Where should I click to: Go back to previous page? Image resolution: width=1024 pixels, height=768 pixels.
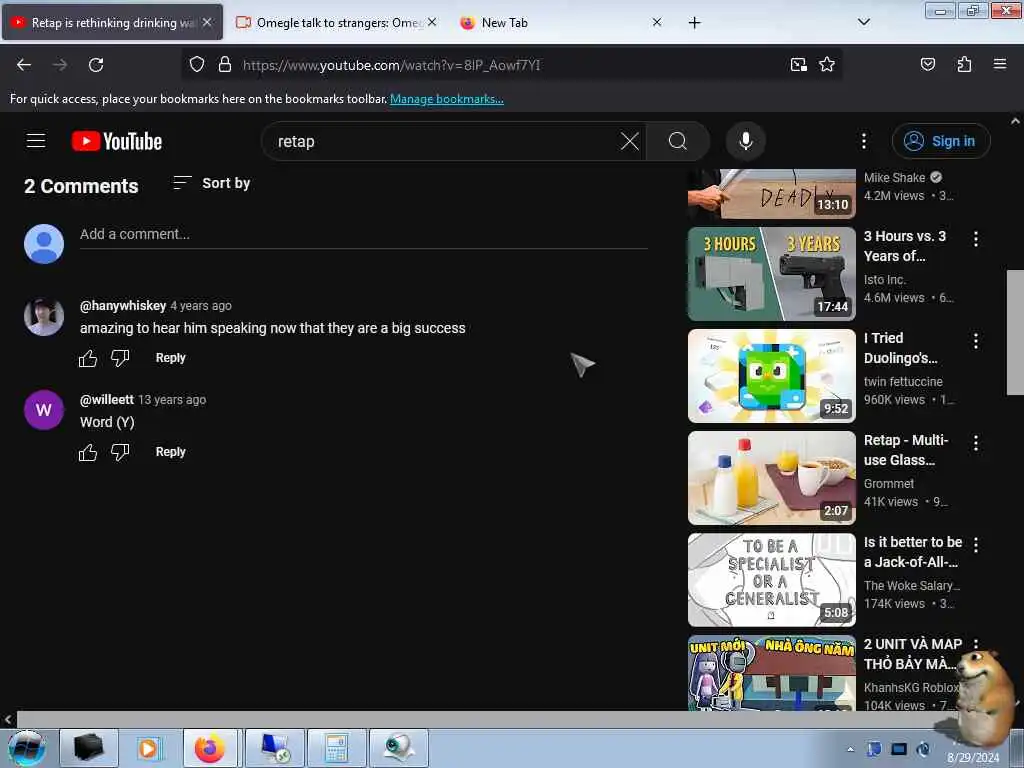[x=24, y=65]
